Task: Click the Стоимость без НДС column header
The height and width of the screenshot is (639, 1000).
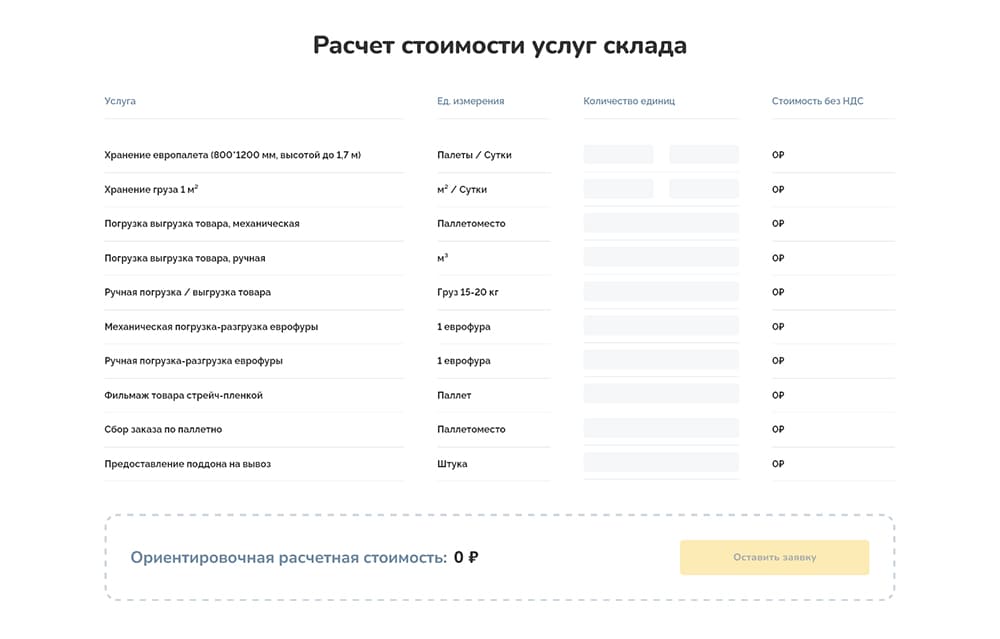Action: click(817, 101)
